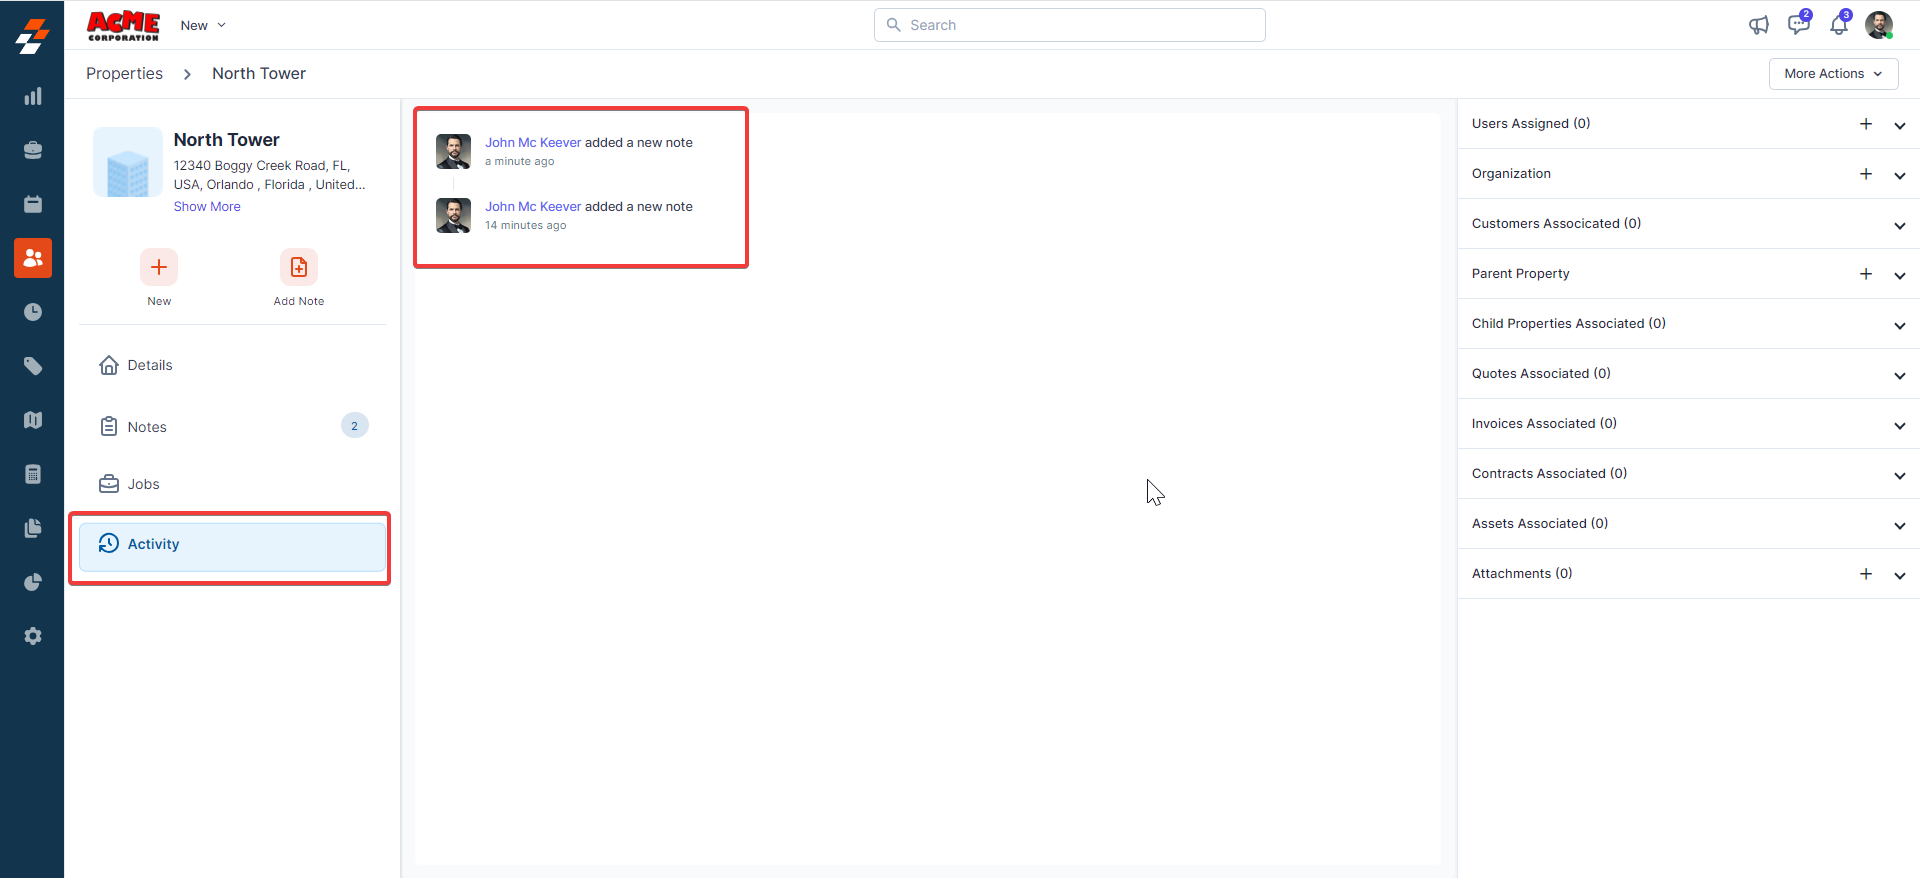The image size is (1920, 878).
Task: Open the Details tab
Action: click(x=150, y=365)
